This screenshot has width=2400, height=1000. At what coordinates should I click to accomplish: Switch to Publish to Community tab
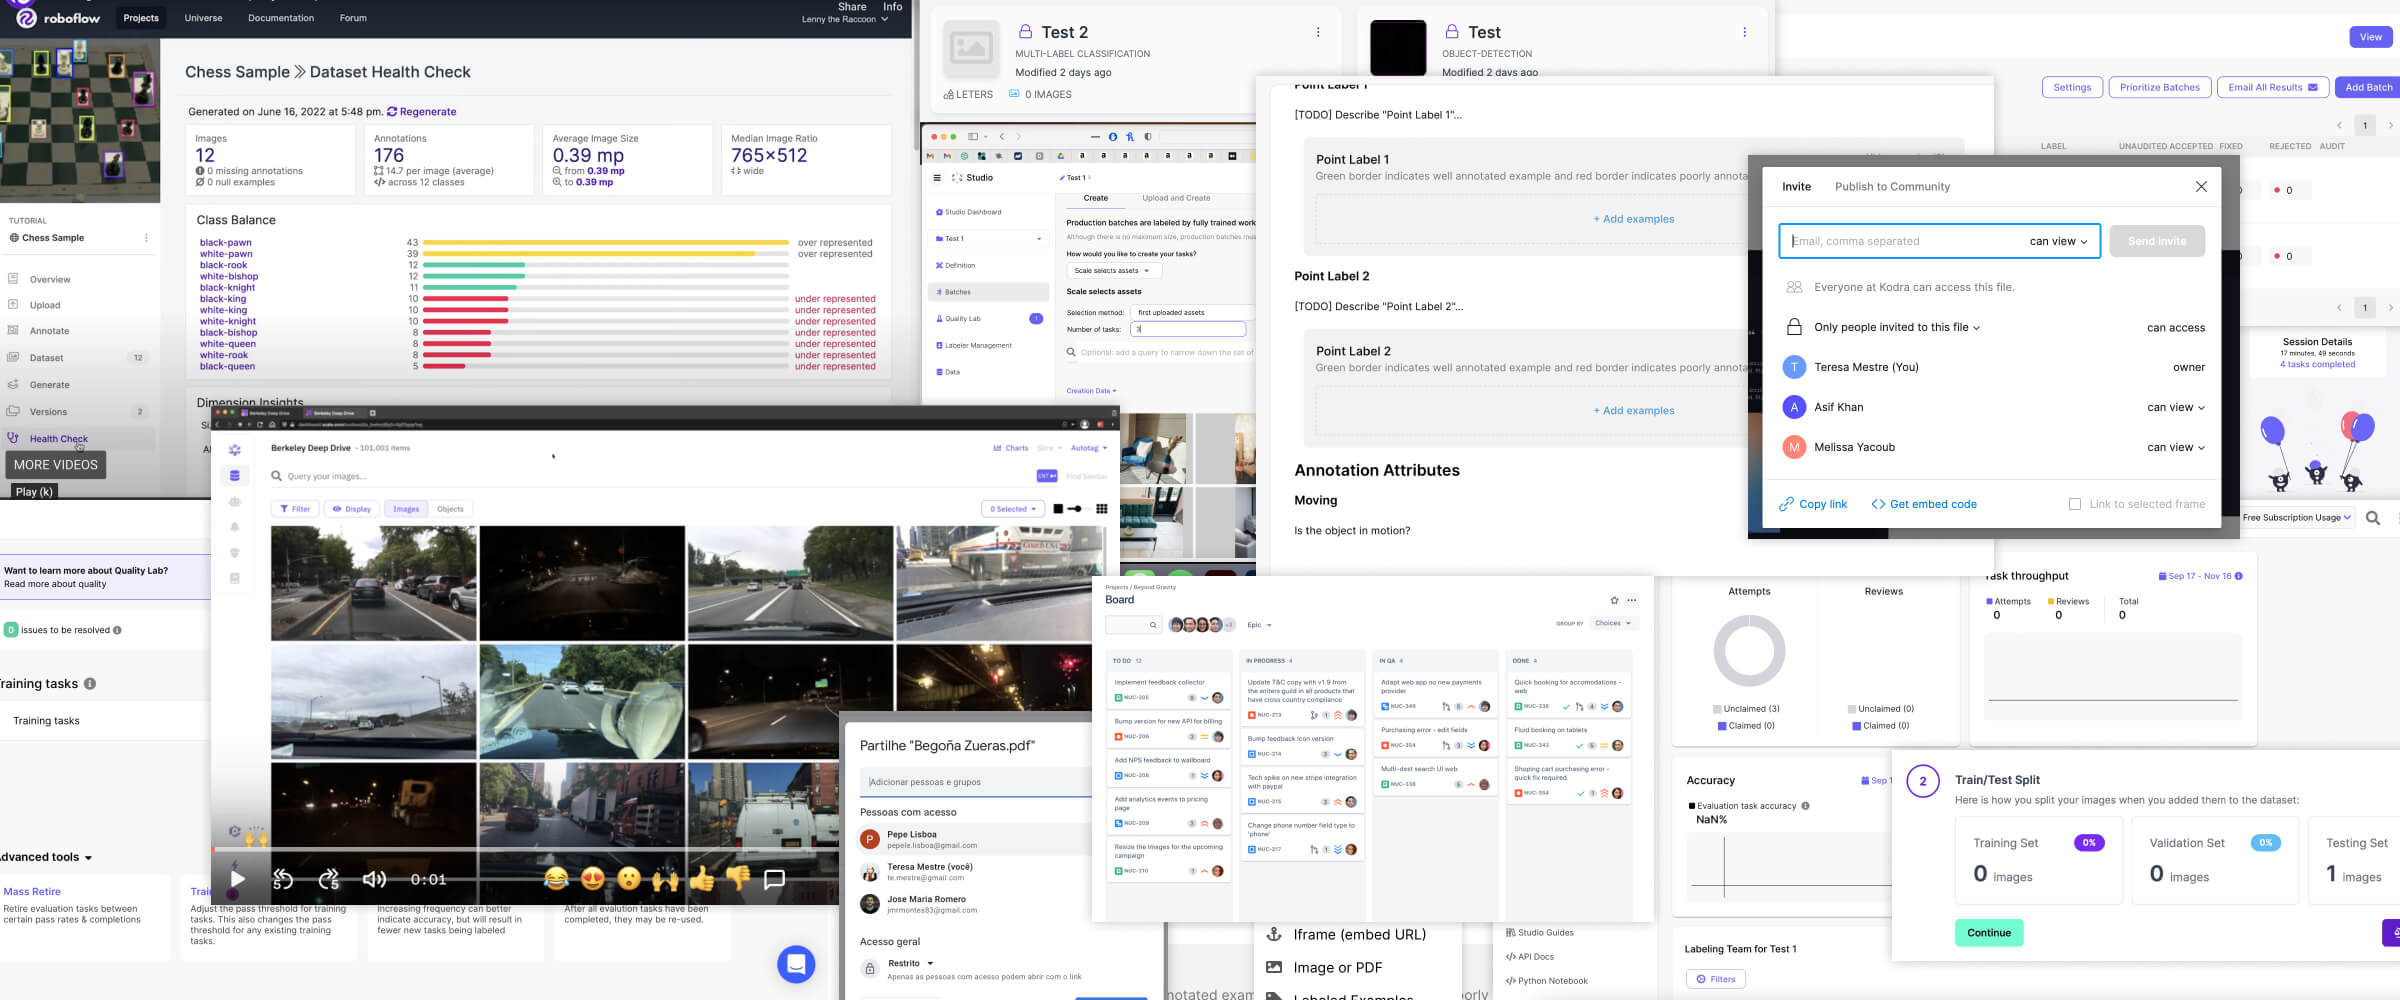tap(1892, 187)
